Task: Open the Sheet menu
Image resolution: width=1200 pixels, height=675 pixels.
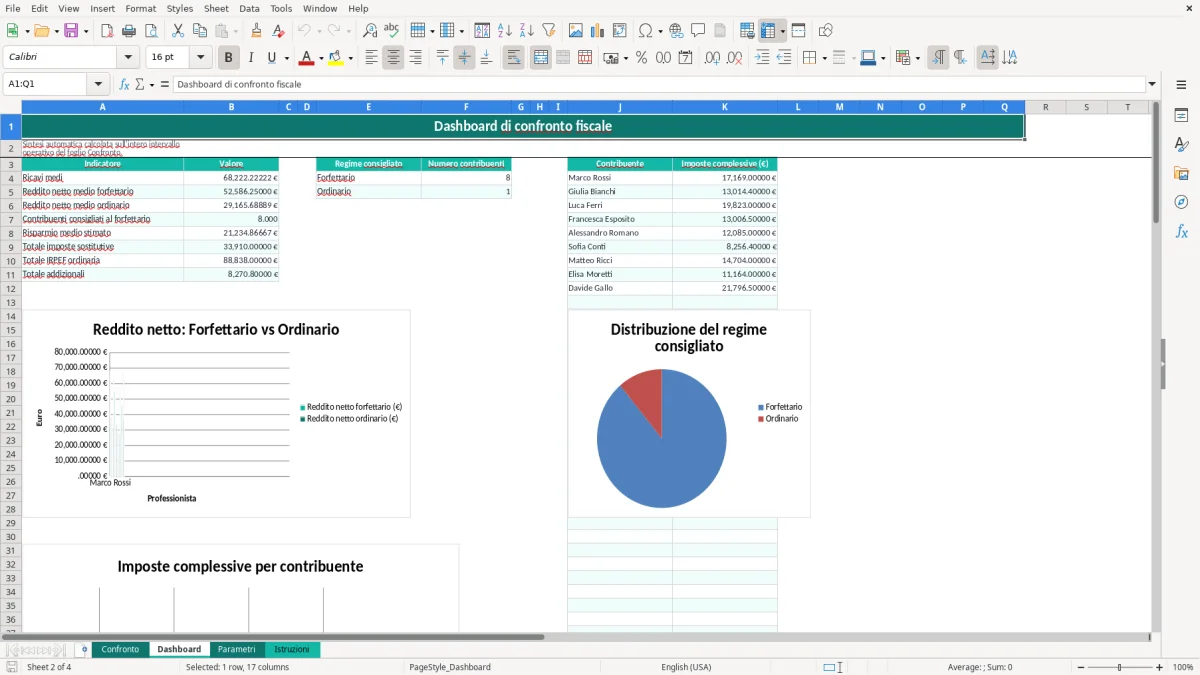Action: tap(216, 8)
